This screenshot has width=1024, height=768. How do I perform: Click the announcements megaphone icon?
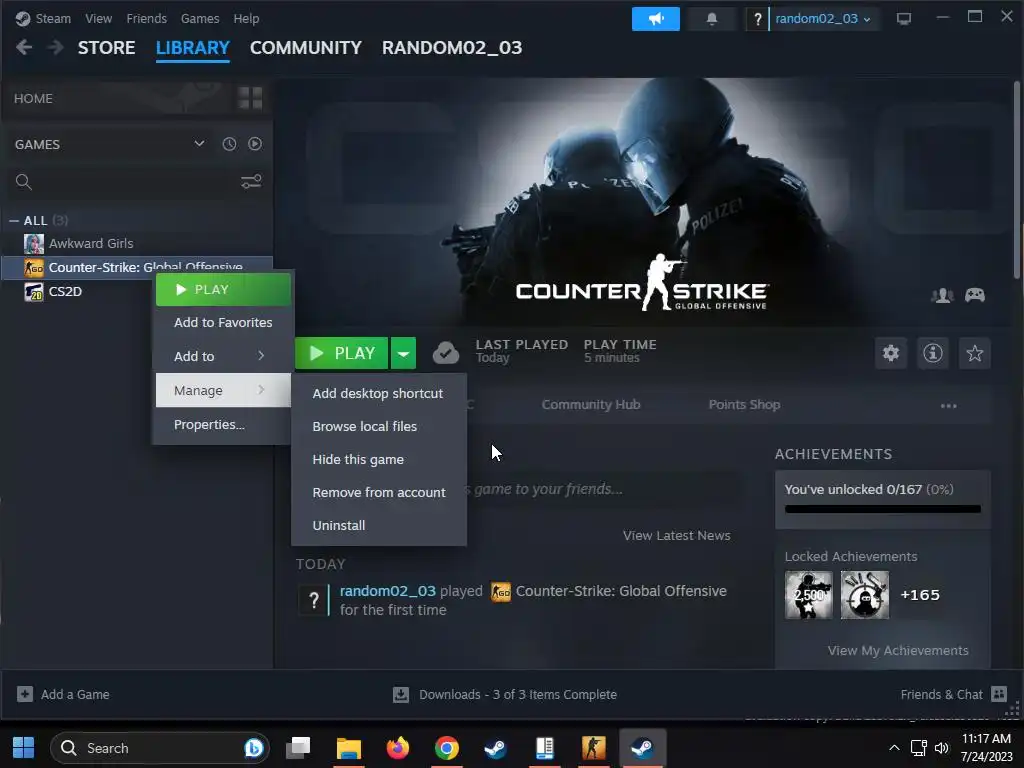pos(655,19)
